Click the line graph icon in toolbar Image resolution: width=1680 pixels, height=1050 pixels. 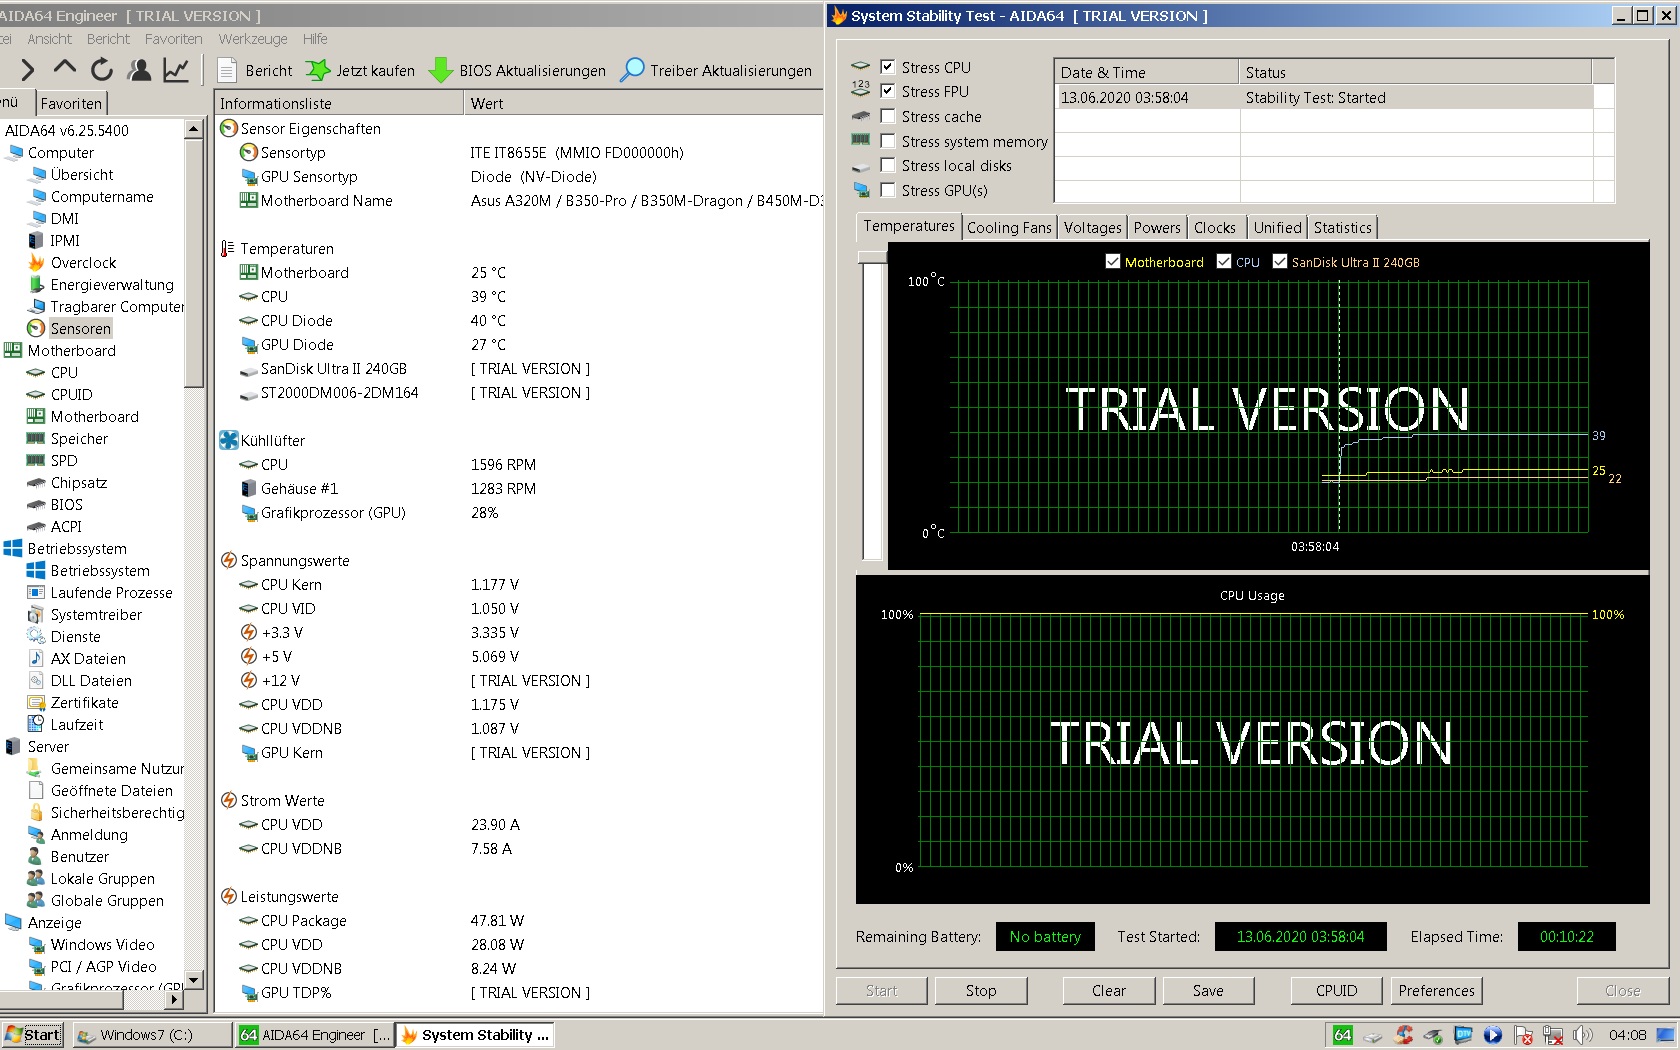pos(176,70)
